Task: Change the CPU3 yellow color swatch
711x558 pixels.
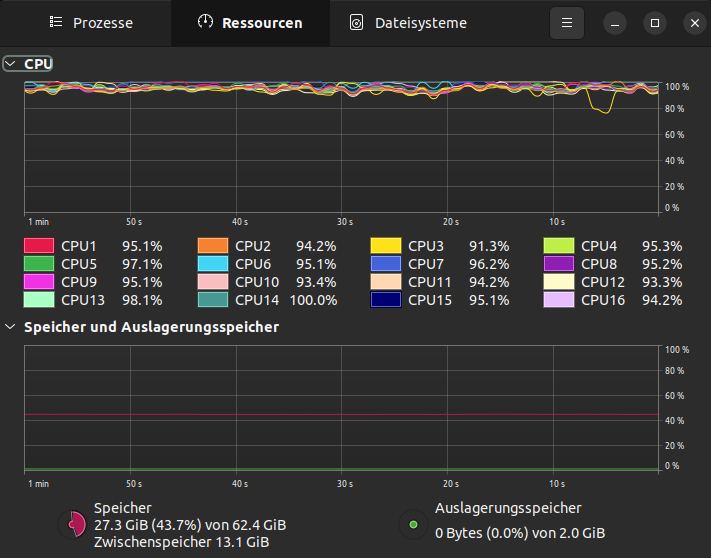Action: coord(386,246)
